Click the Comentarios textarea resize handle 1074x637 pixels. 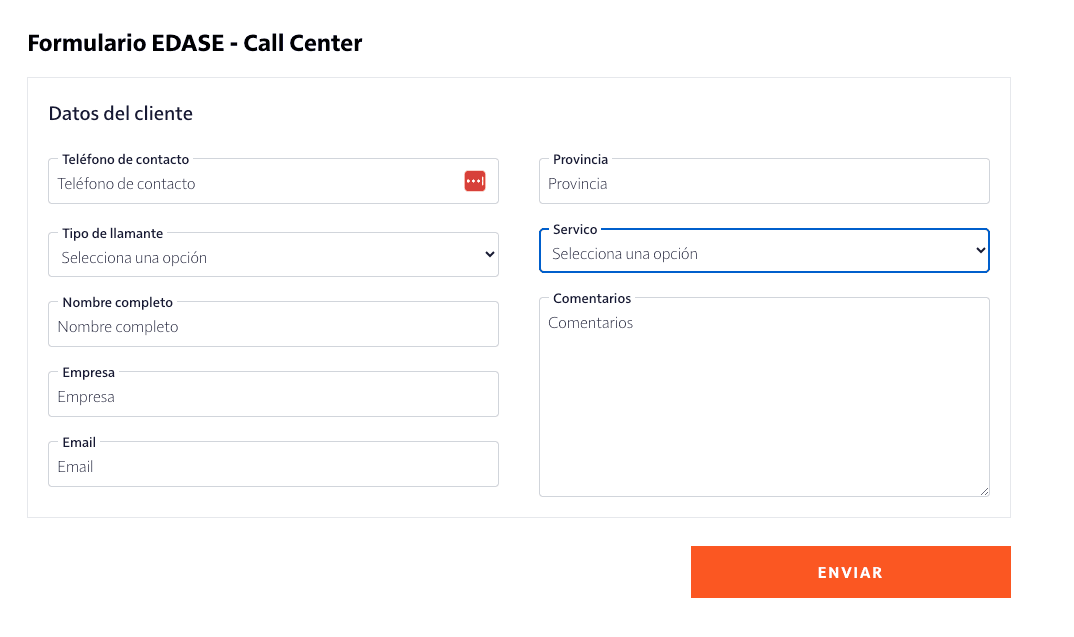[x=984, y=491]
